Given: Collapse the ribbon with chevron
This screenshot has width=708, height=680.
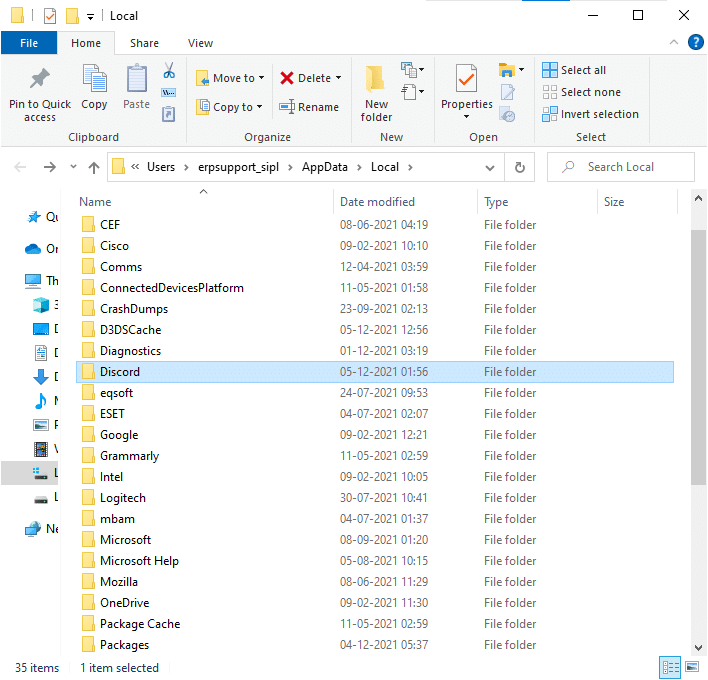Looking at the screenshot, I should [x=674, y=42].
